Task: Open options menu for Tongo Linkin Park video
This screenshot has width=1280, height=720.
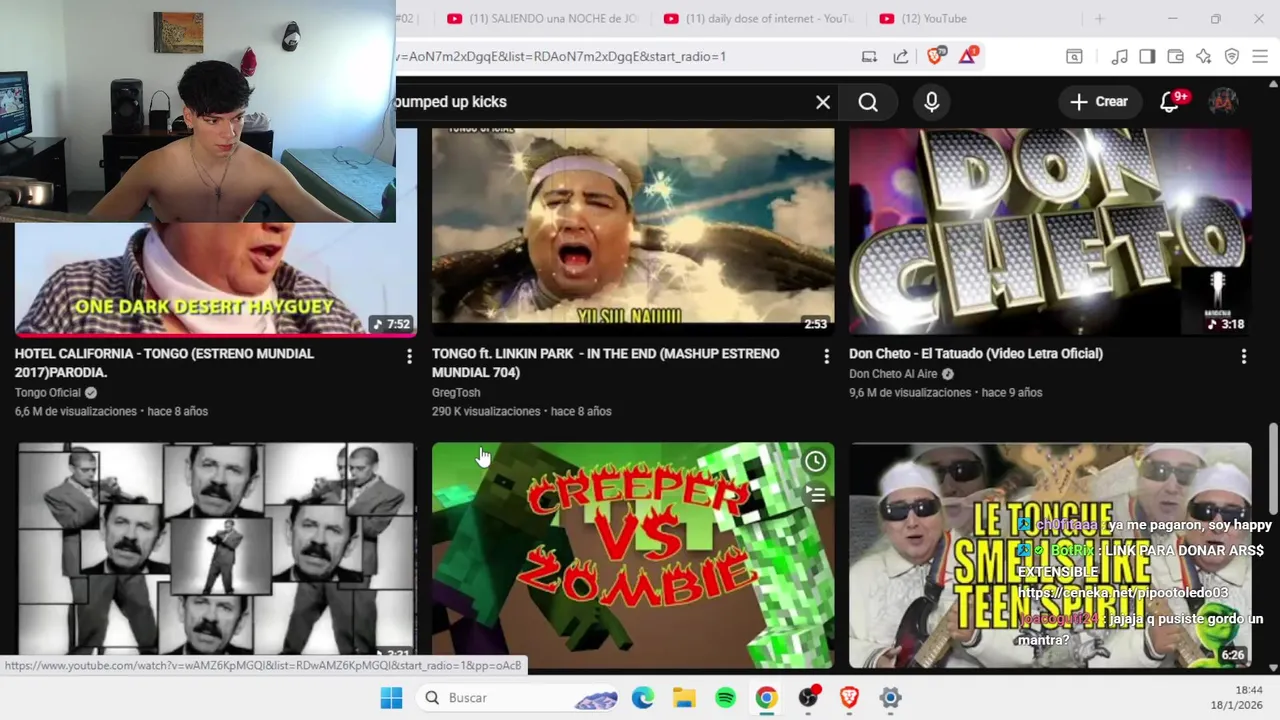Action: 826,356
